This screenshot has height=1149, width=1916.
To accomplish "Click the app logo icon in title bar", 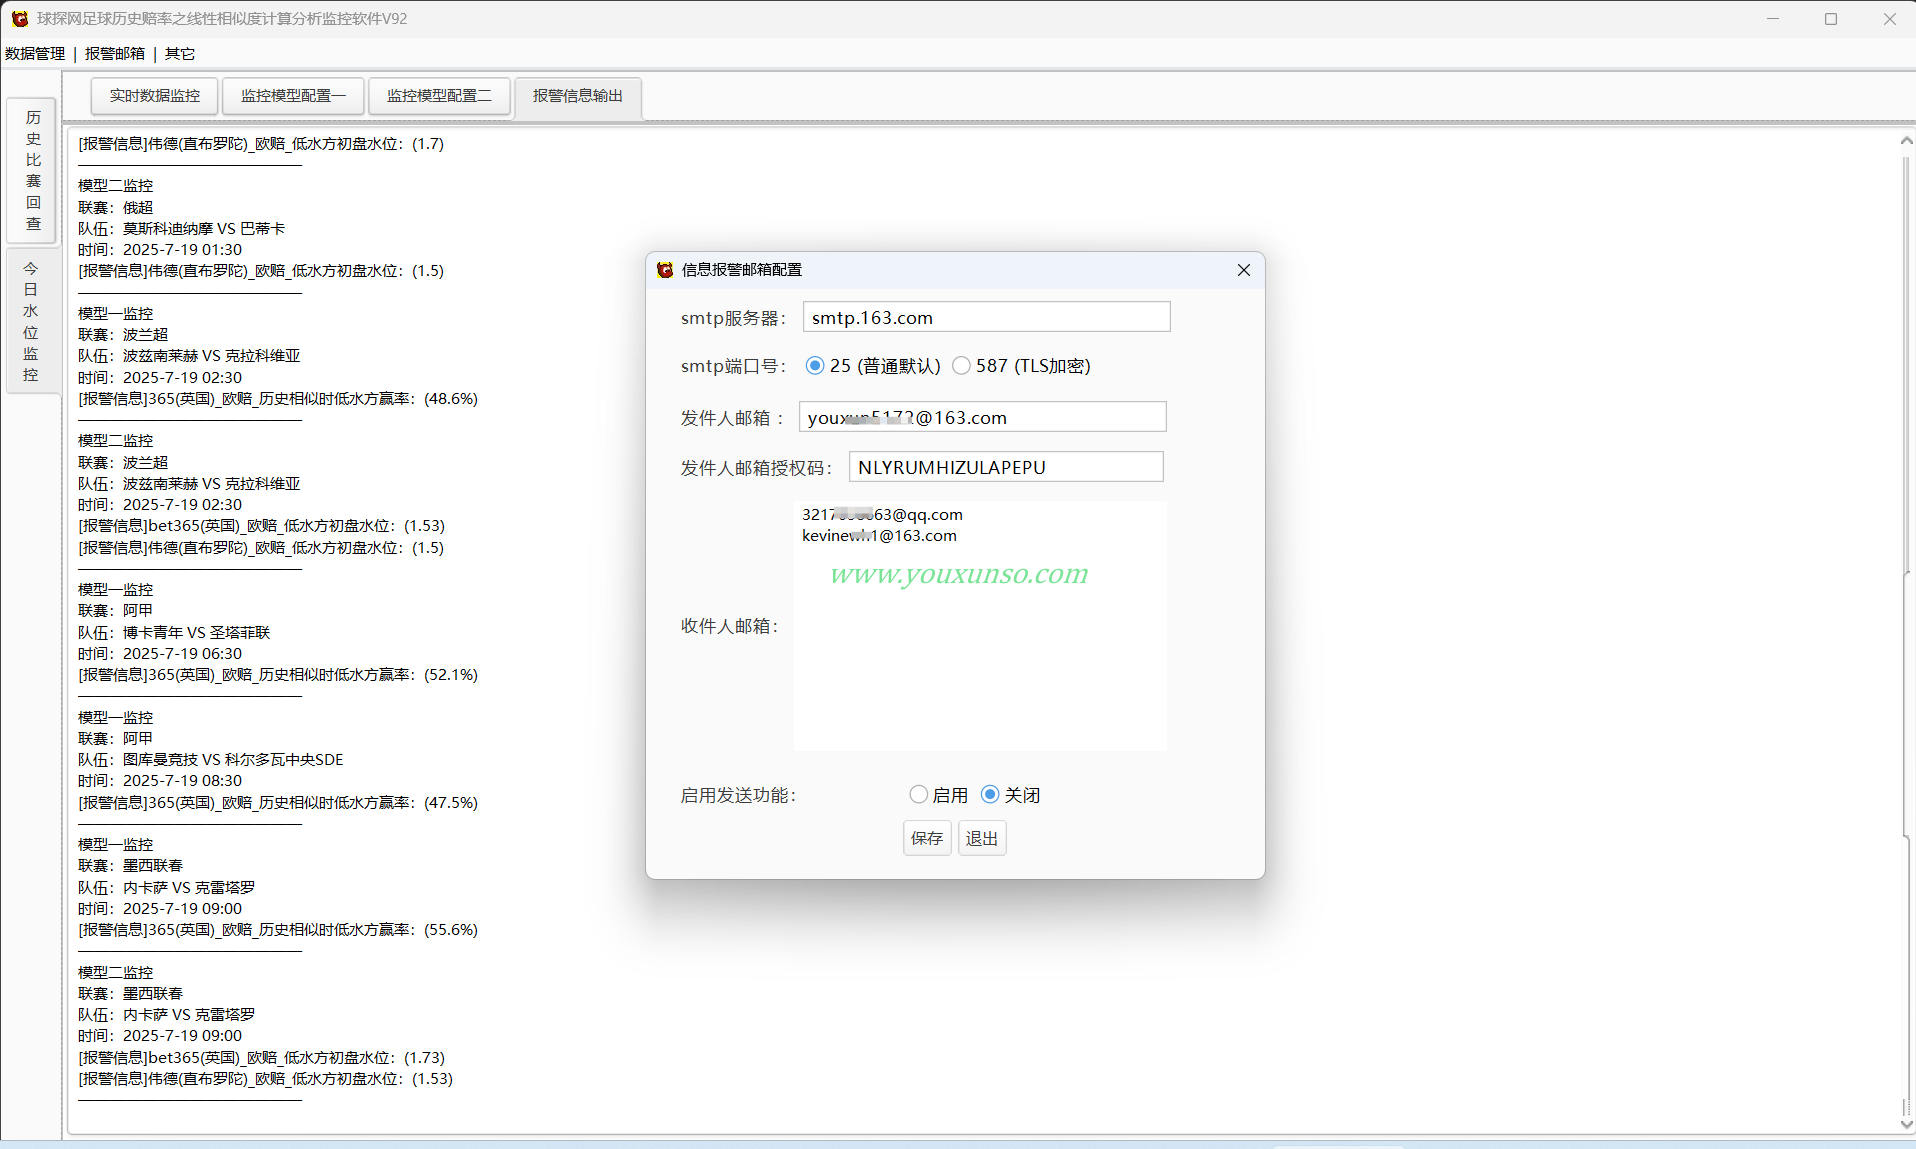I will 19,19.
